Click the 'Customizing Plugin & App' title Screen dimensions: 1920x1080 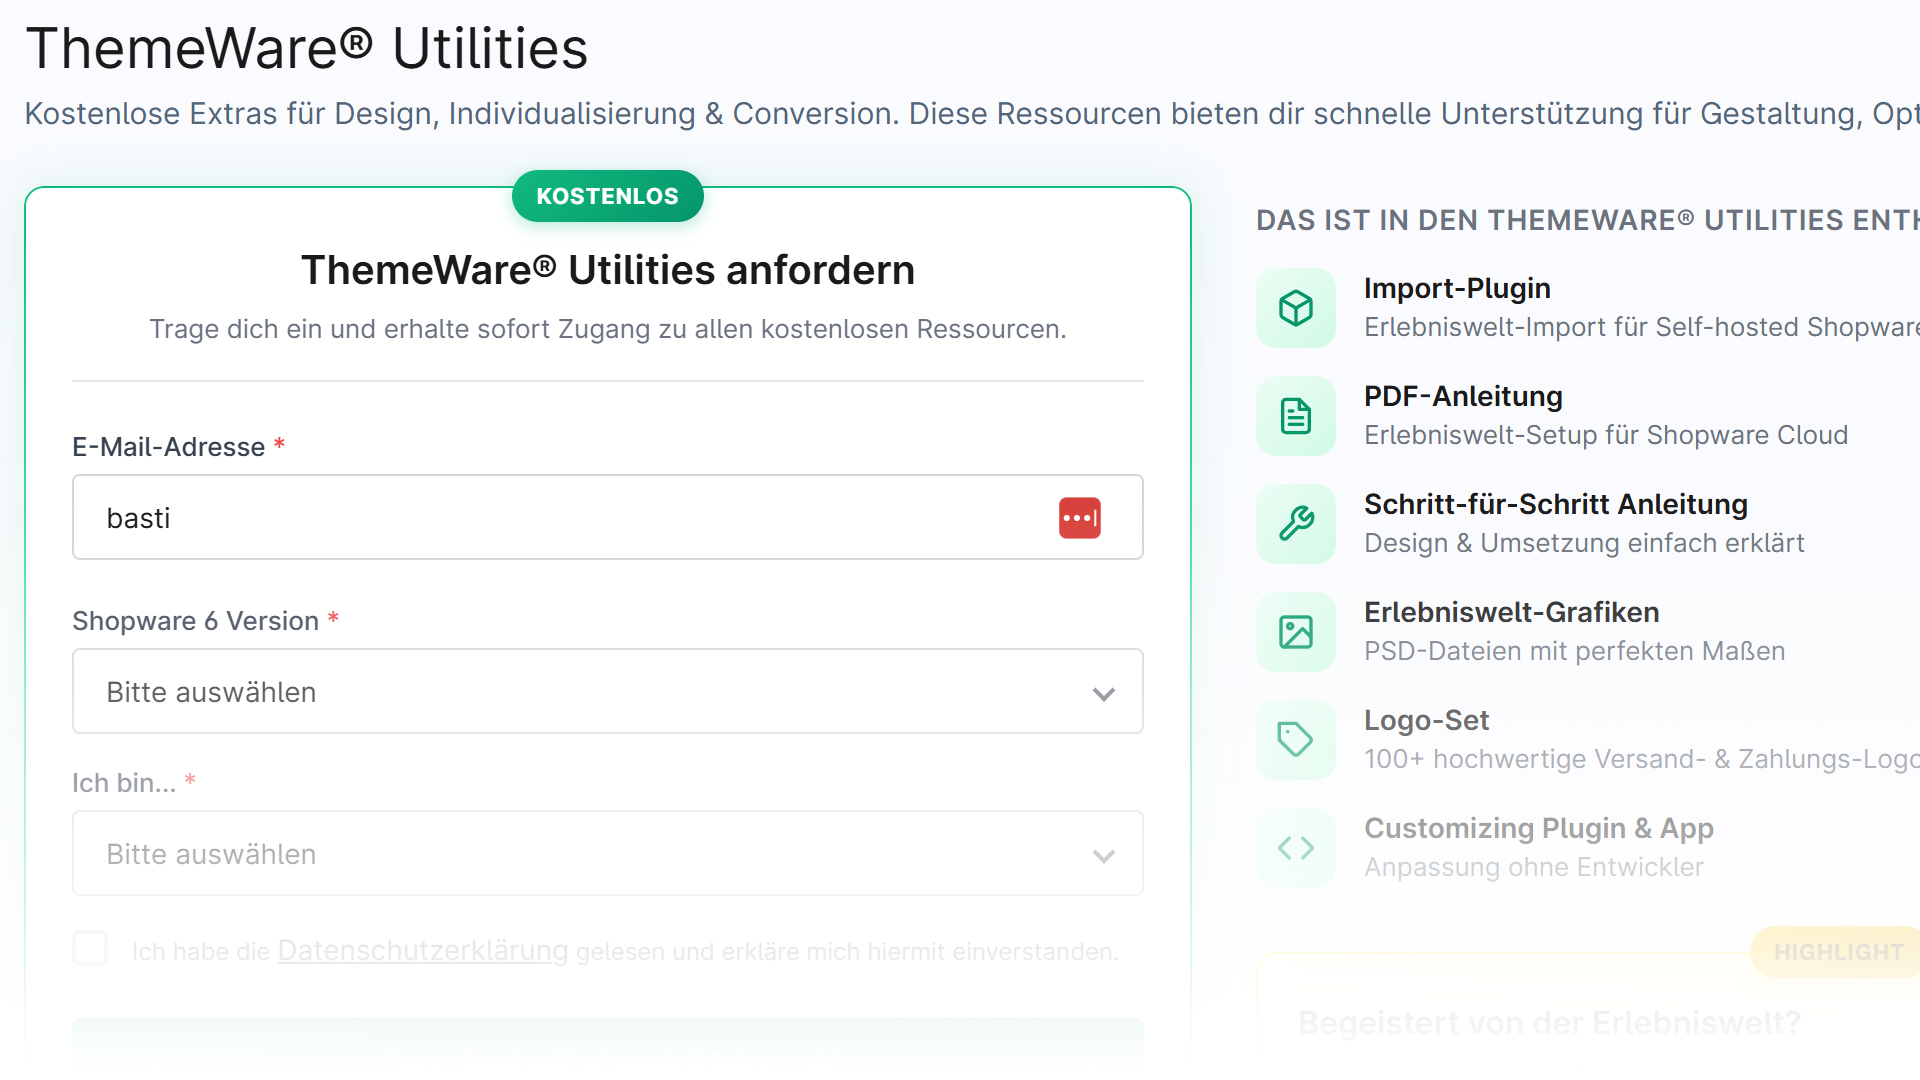click(x=1539, y=828)
